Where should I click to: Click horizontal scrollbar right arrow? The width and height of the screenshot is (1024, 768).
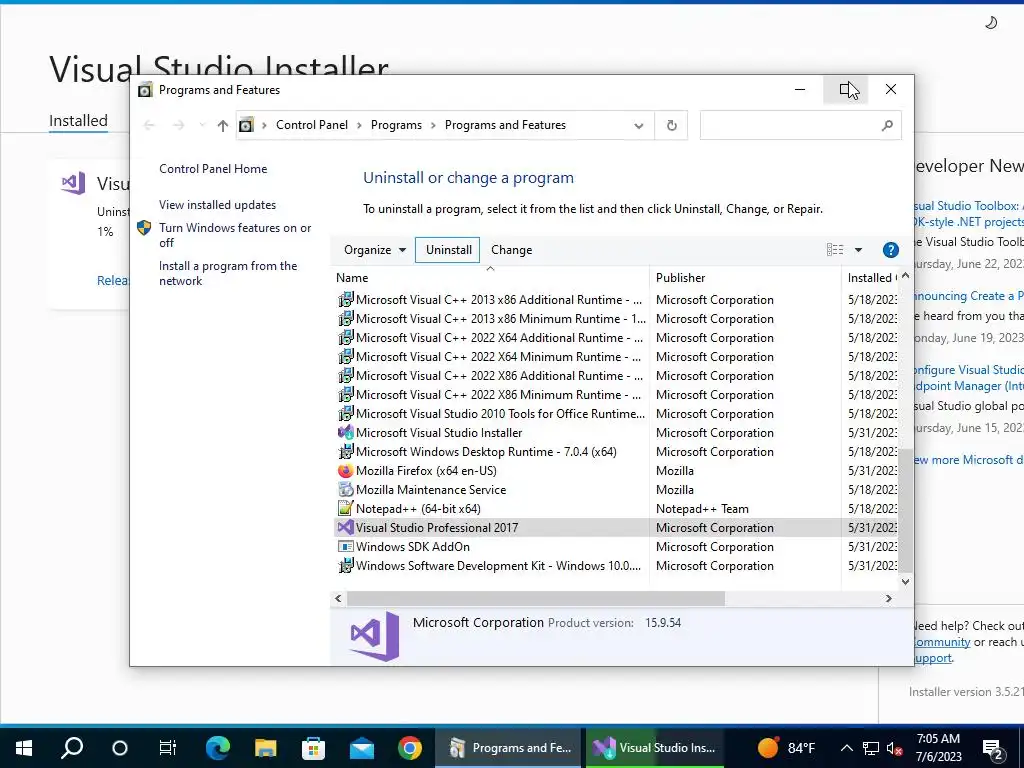888,598
